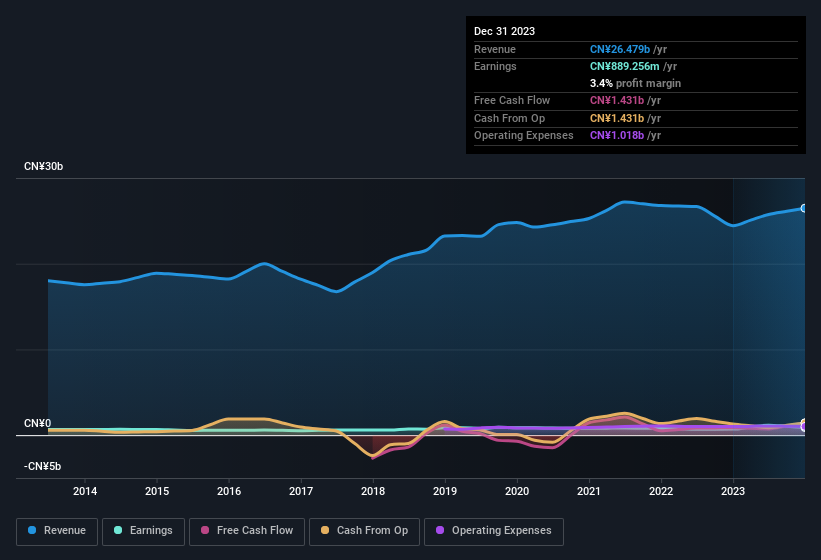The height and width of the screenshot is (560, 821).
Task: Click the CN¥1.431b Free Cash Flow value
Action: (x=617, y=100)
